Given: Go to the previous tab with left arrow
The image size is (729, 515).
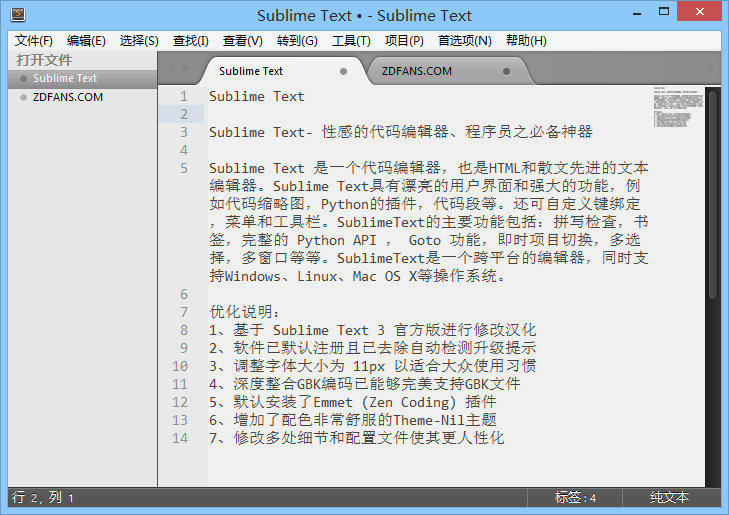Looking at the screenshot, I should tap(171, 69).
